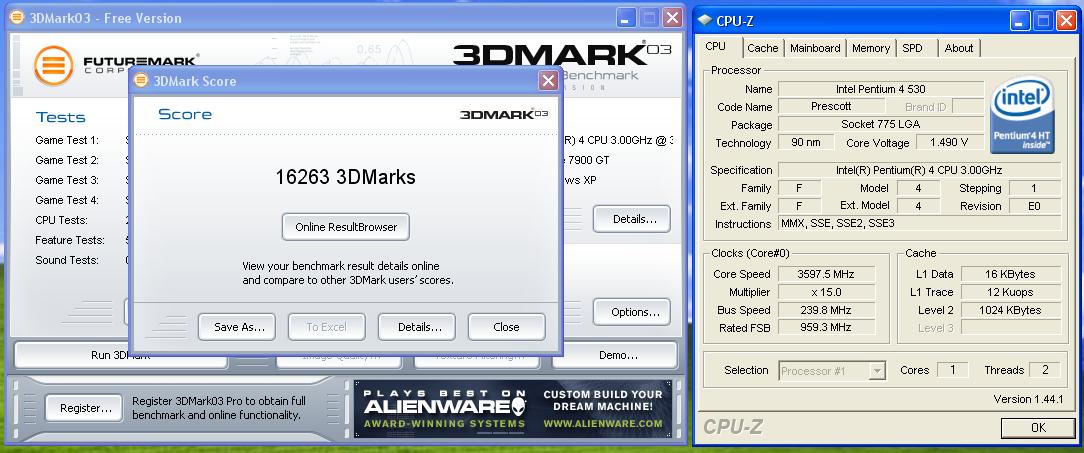
Task: Minimize the CPU-Z window
Action: tap(1020, 21)
